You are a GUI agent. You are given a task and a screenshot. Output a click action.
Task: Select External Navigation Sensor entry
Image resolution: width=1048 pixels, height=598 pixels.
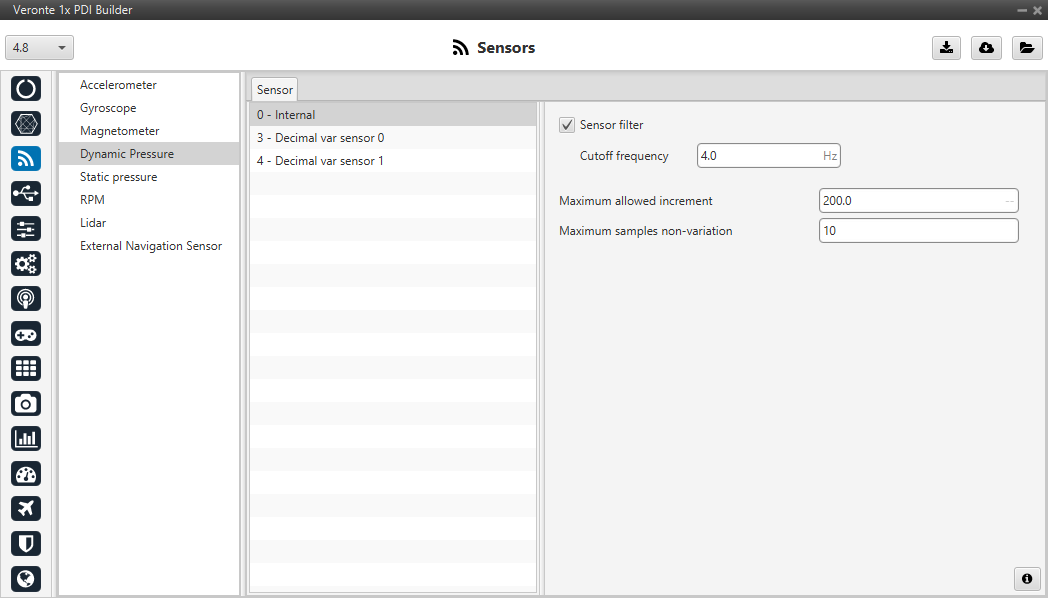tap(151, 246)
